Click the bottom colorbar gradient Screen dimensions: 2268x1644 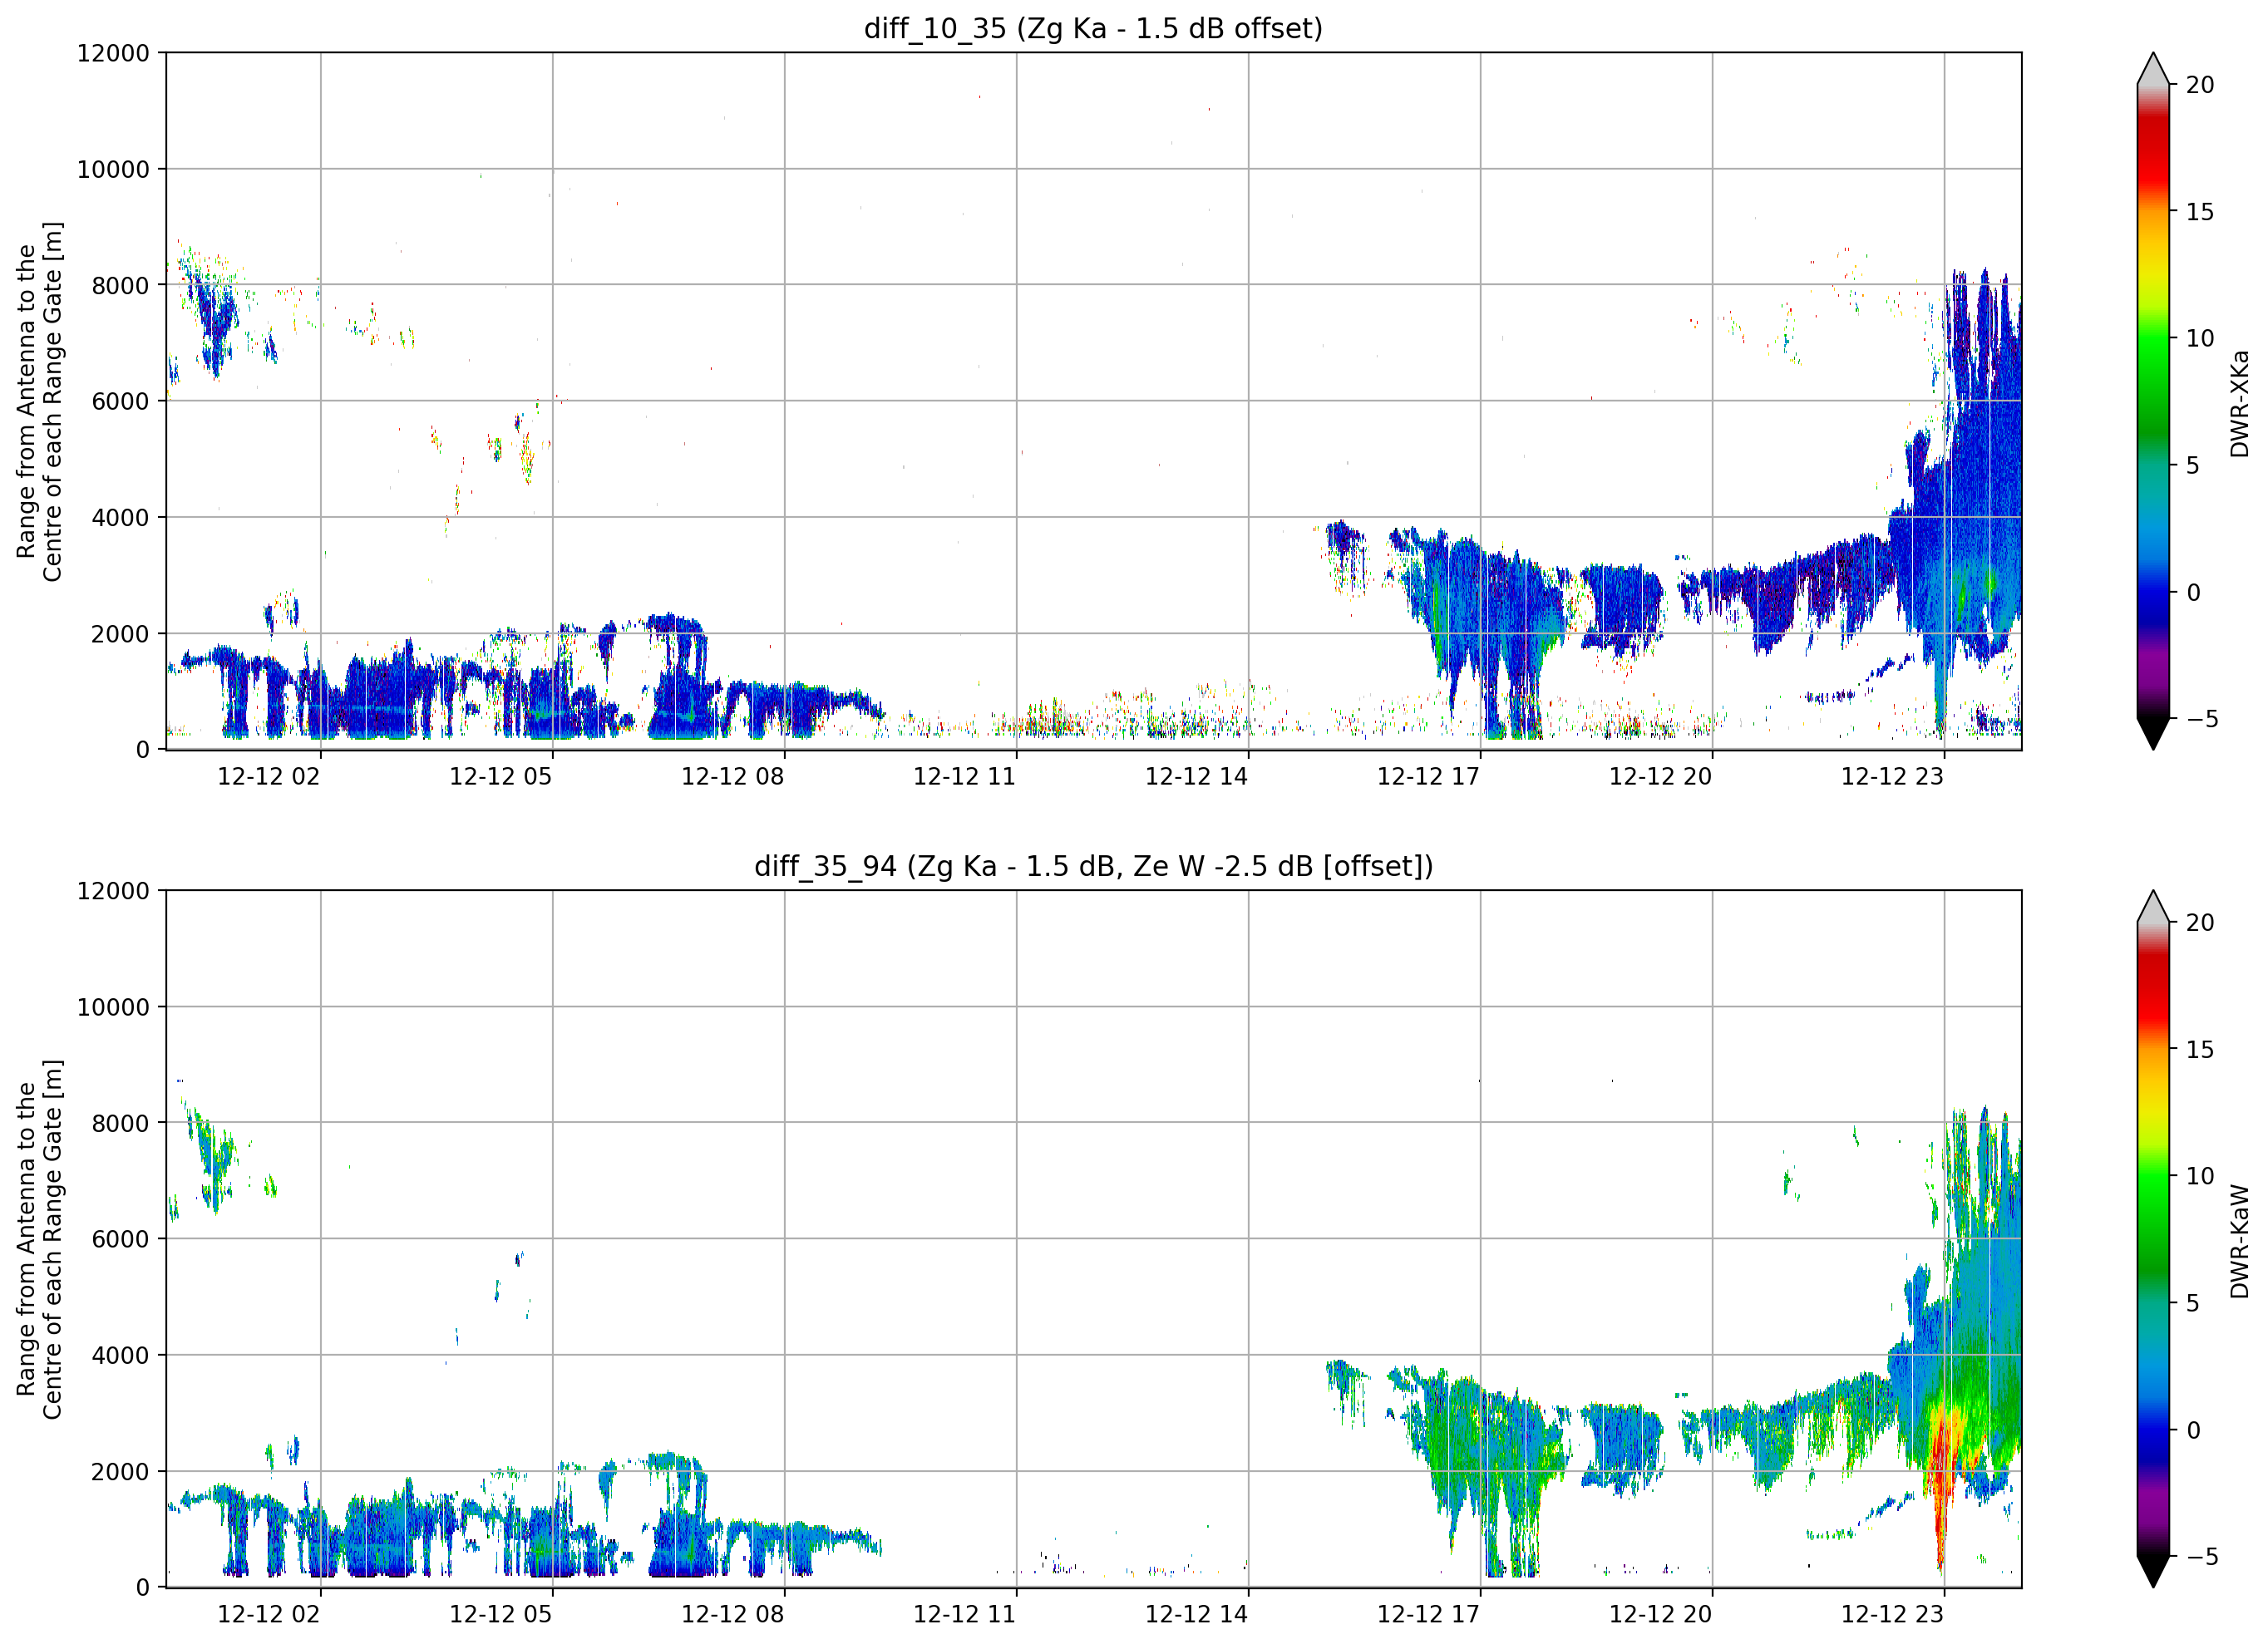[2153, 1239]
